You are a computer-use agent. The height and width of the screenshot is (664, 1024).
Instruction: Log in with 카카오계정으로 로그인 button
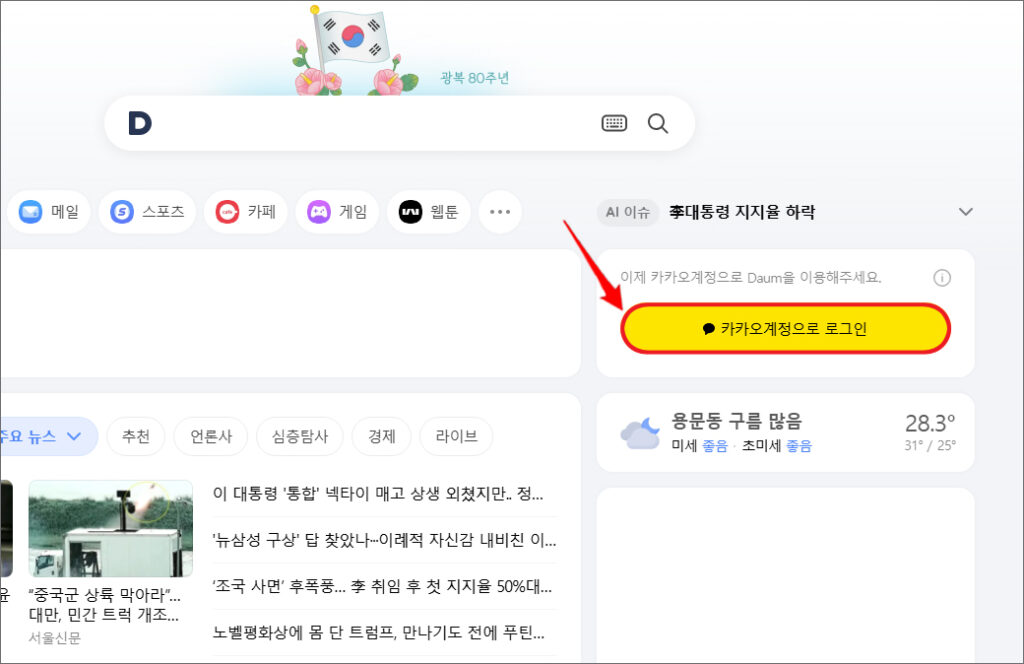pyautogui.click(x=785, y=328)
